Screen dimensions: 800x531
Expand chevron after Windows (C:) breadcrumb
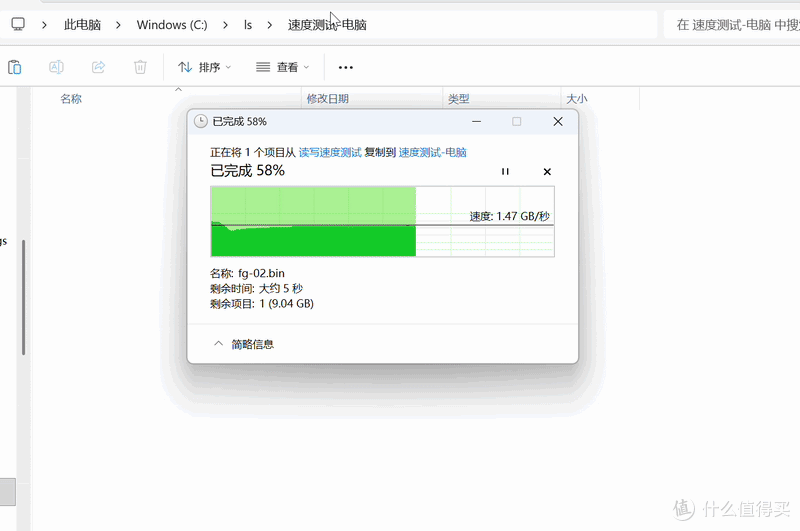[225, 25]
